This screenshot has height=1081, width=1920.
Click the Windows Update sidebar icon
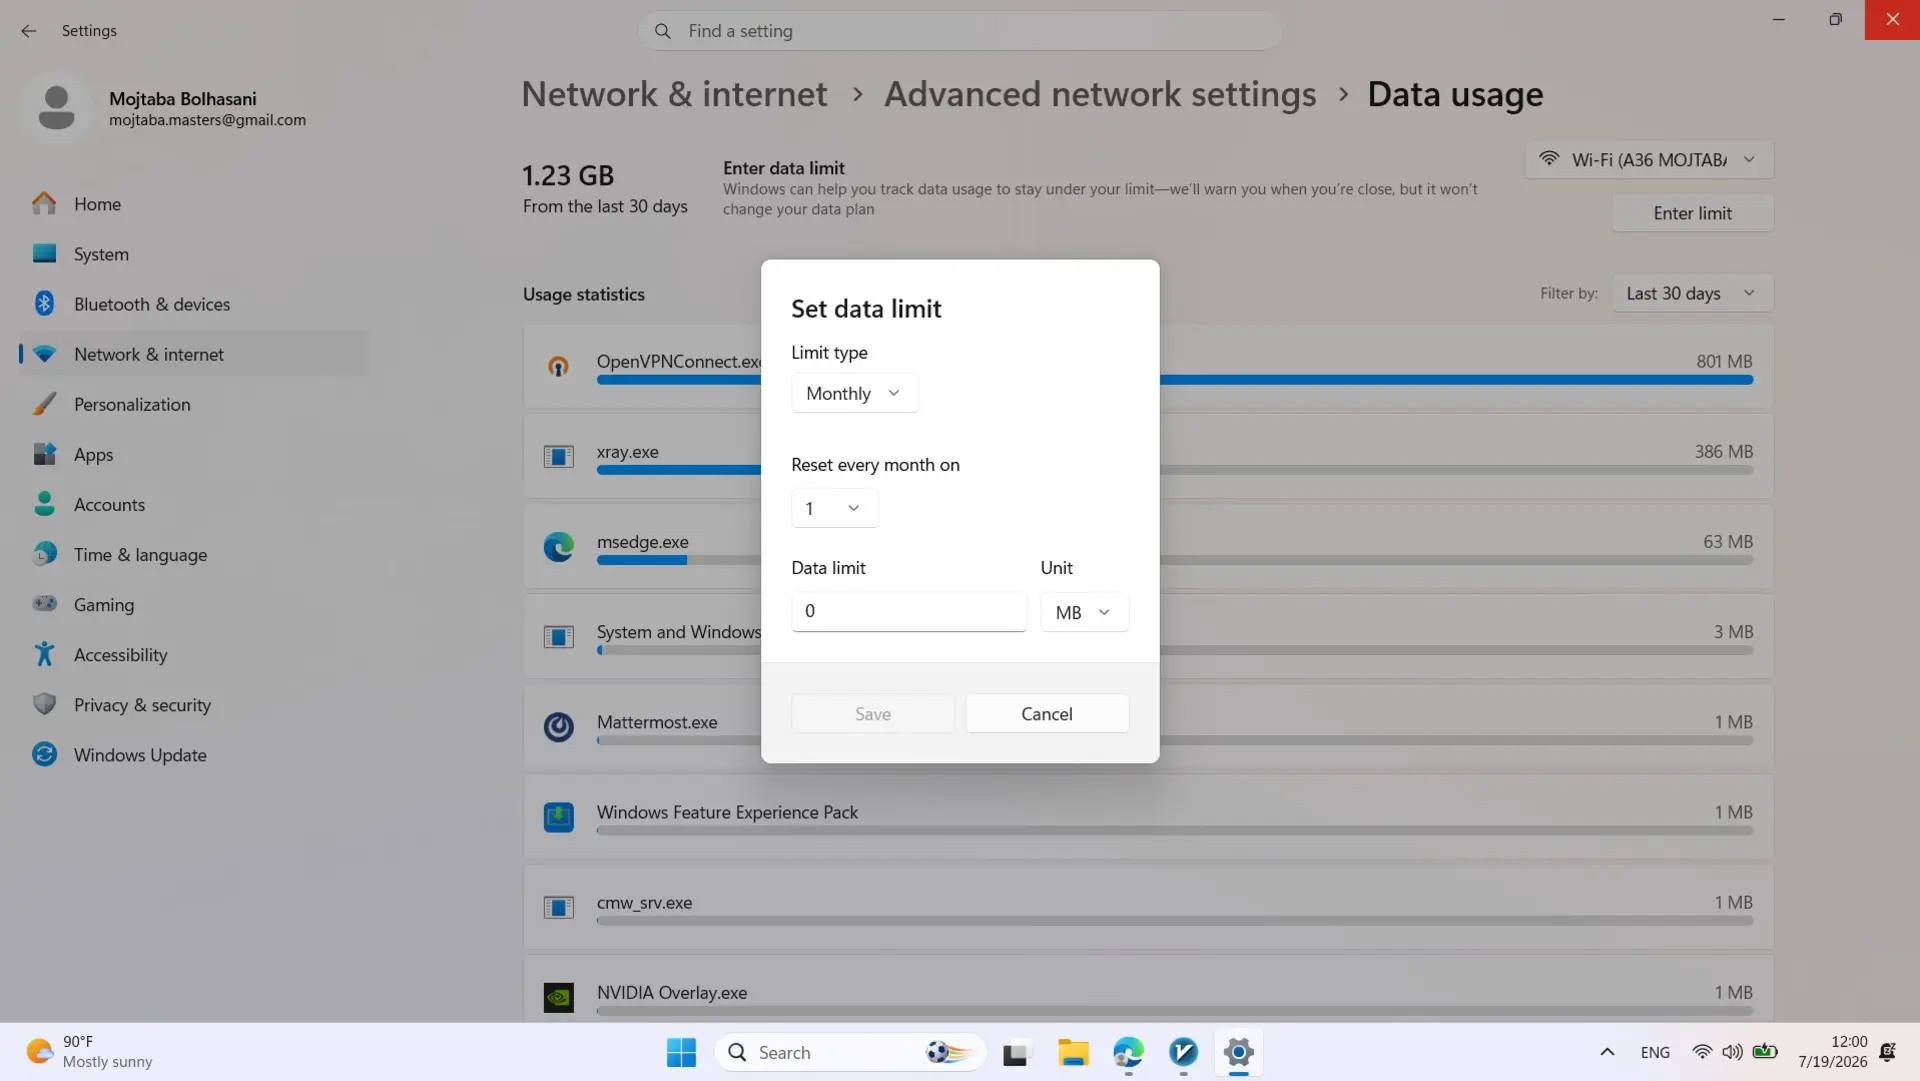coord(44,754)
